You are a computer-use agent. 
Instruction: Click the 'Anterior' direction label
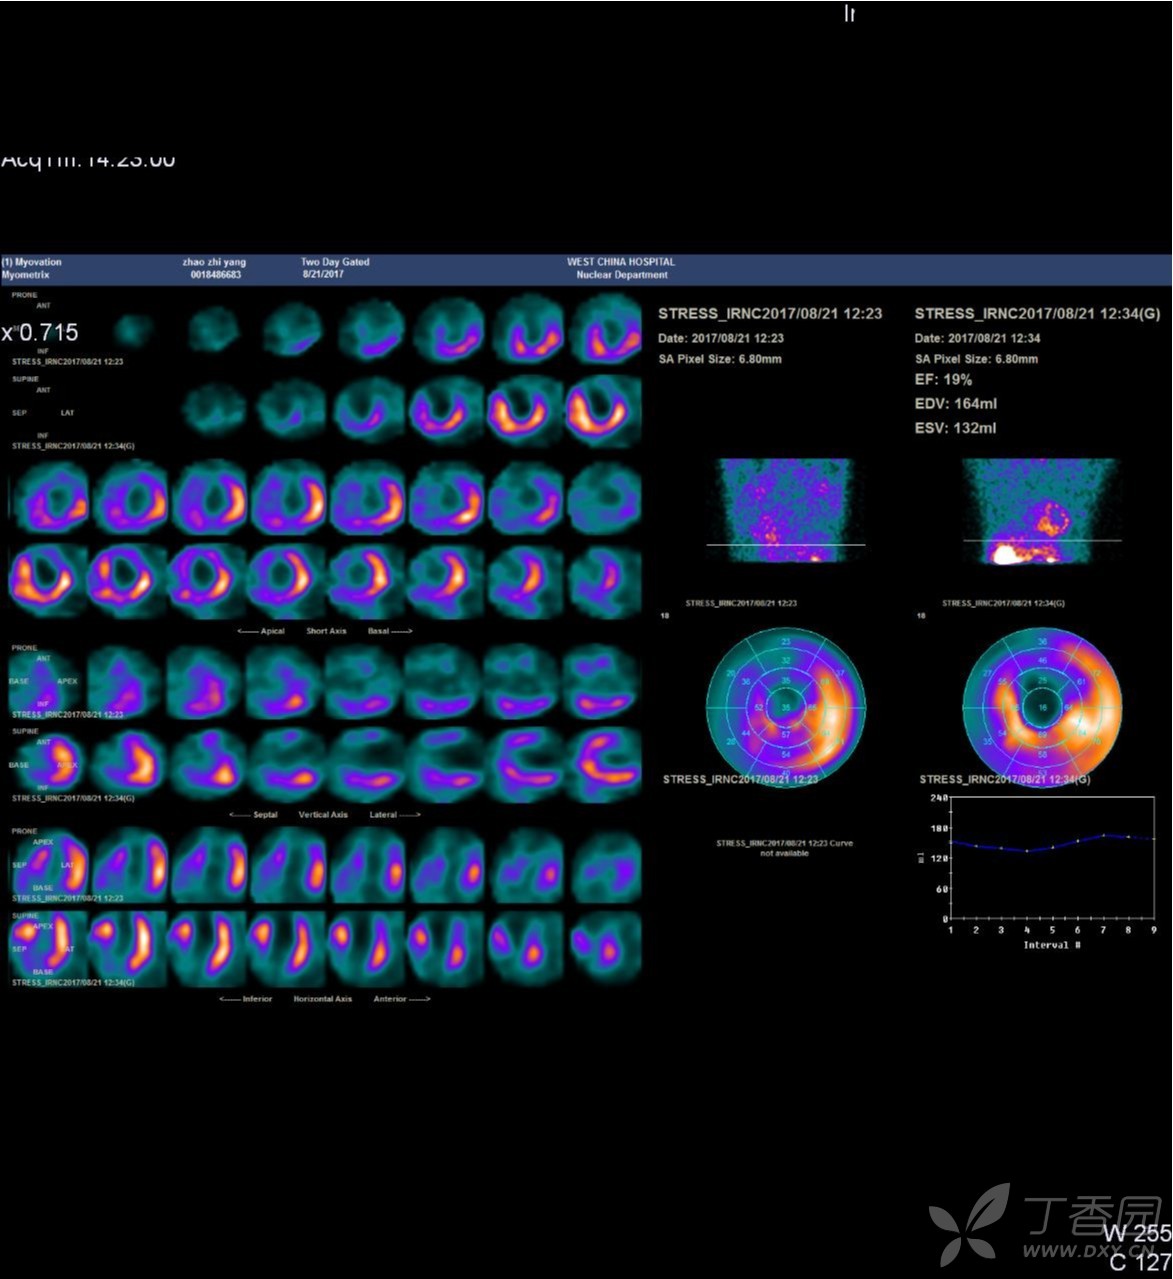pyautogui.click(x=390, y=999)
